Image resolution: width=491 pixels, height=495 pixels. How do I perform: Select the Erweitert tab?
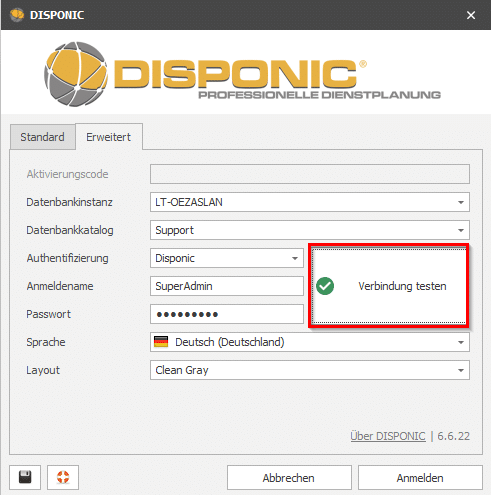pyautogui.click(x=109, y=137)
